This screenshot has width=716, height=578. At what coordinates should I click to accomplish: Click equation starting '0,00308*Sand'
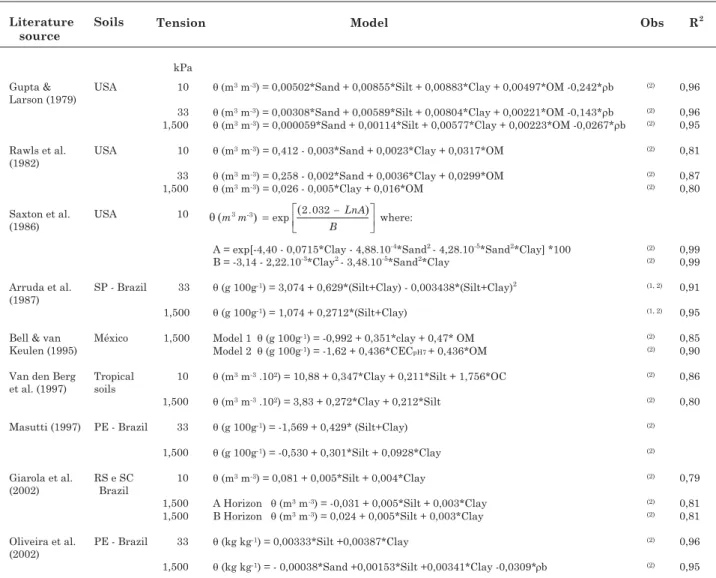pos(413,112)
